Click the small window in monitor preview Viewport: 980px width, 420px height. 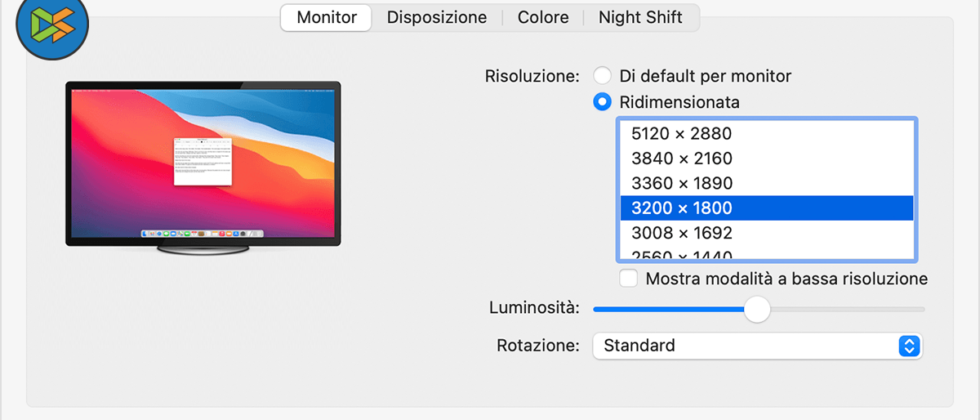click(204, 161)
